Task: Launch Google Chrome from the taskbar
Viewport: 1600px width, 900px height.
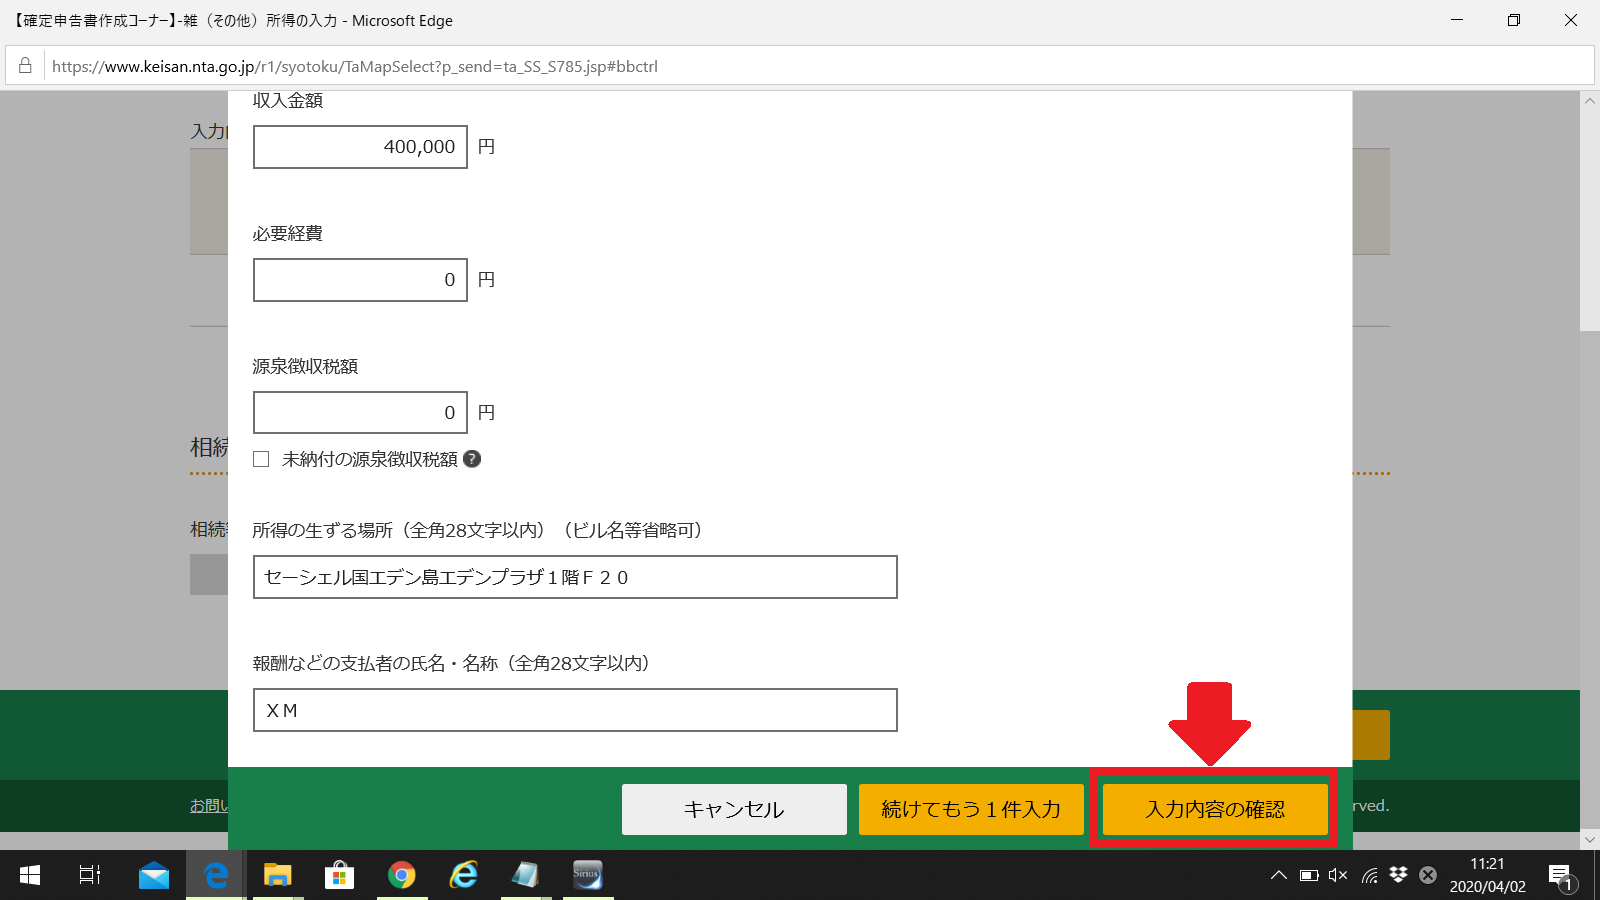Action: pos(401,875)
